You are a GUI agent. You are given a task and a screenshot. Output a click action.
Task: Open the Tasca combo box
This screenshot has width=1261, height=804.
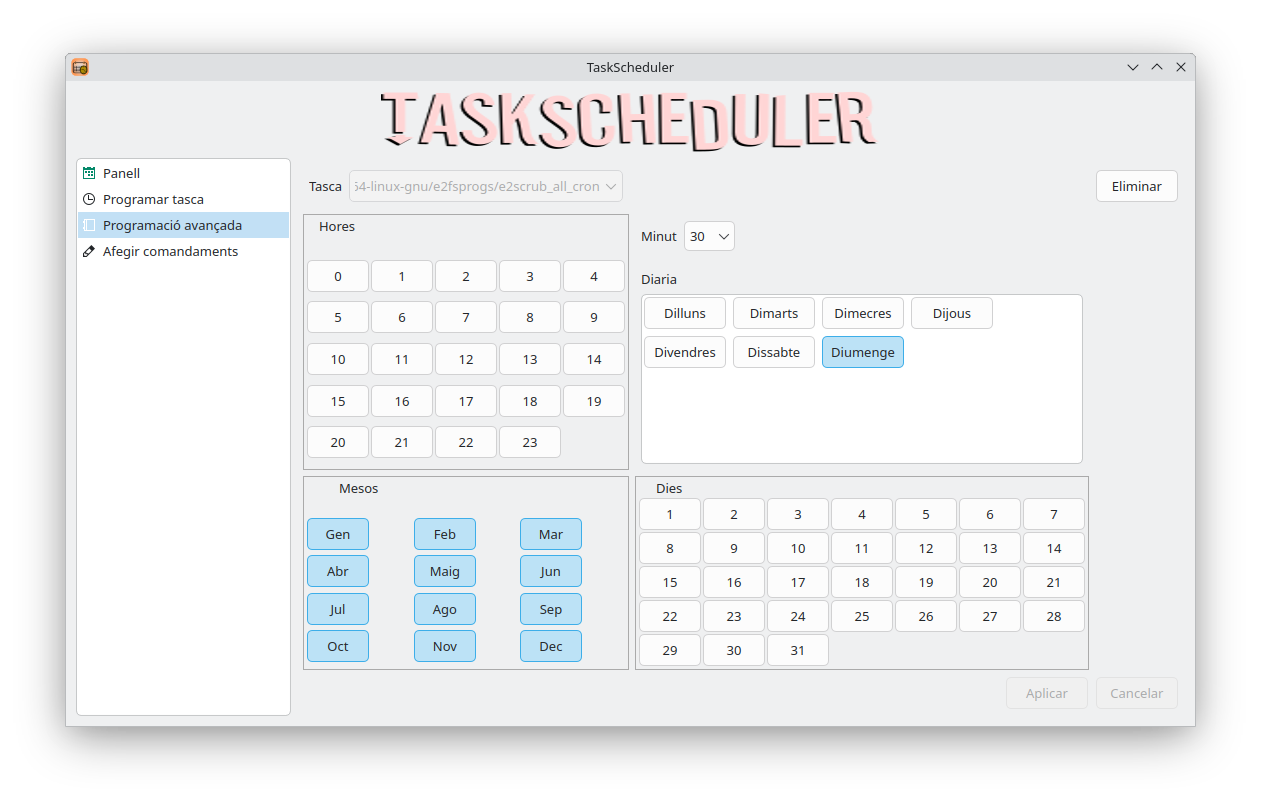tap(485, 186)
